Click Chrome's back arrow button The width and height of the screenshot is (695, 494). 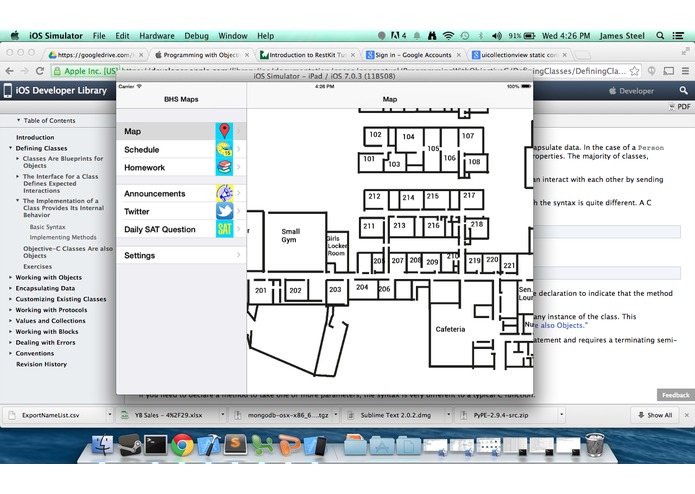(9, 71)
